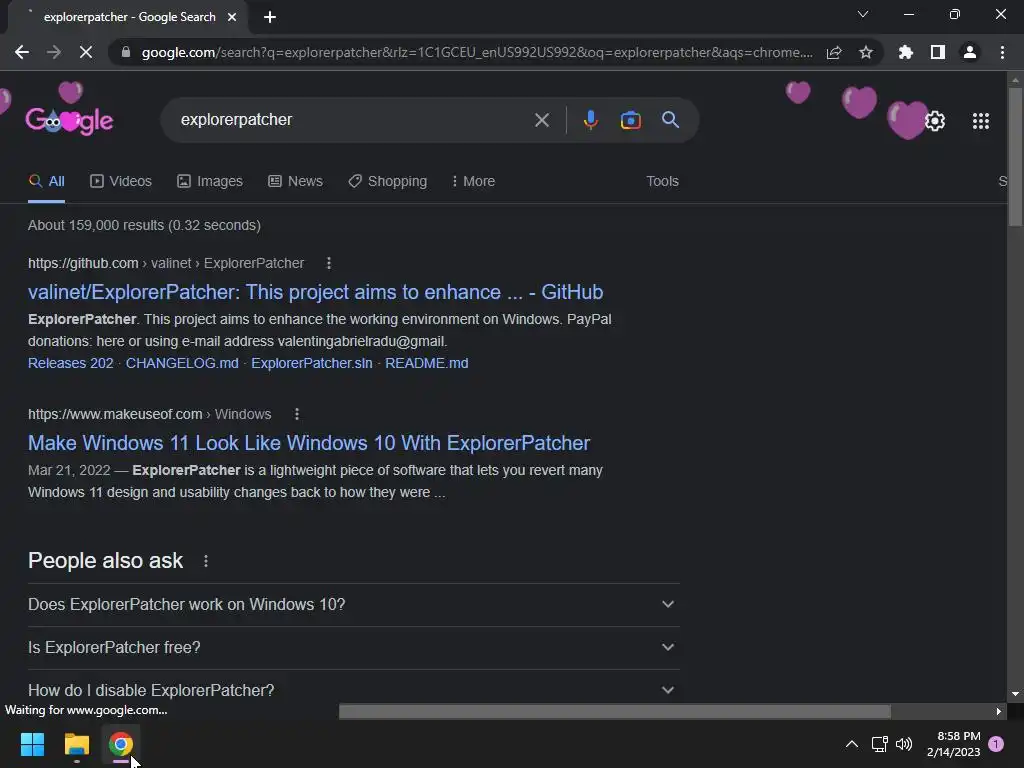
Task: Stop loading the page
Action: pos(86,52)
